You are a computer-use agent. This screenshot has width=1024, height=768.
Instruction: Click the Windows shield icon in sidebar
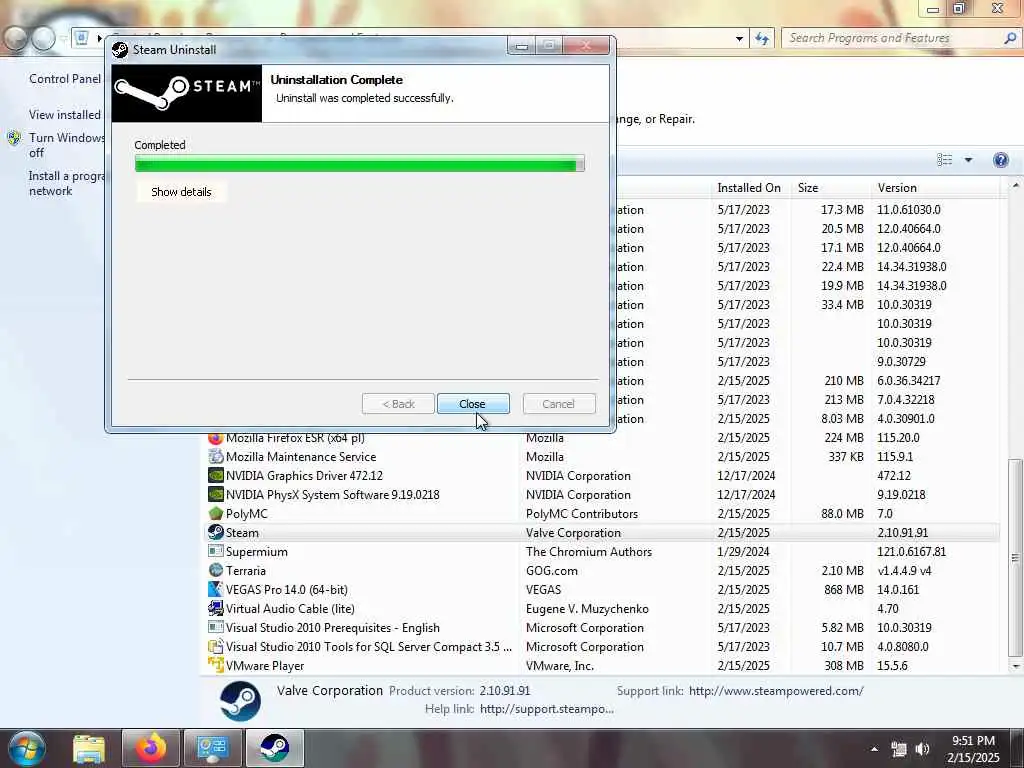[x=14, y=138]
